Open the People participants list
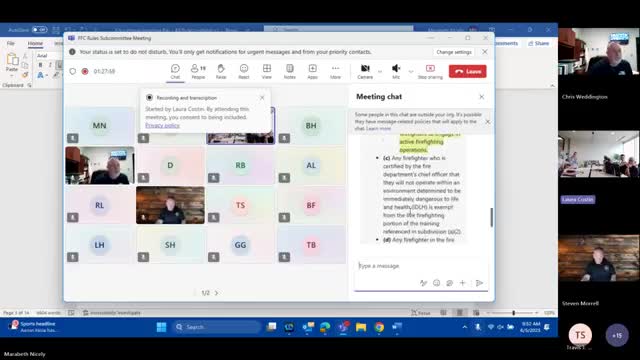The height and width of the screenshot is (360, 640). tap(198, 71)
